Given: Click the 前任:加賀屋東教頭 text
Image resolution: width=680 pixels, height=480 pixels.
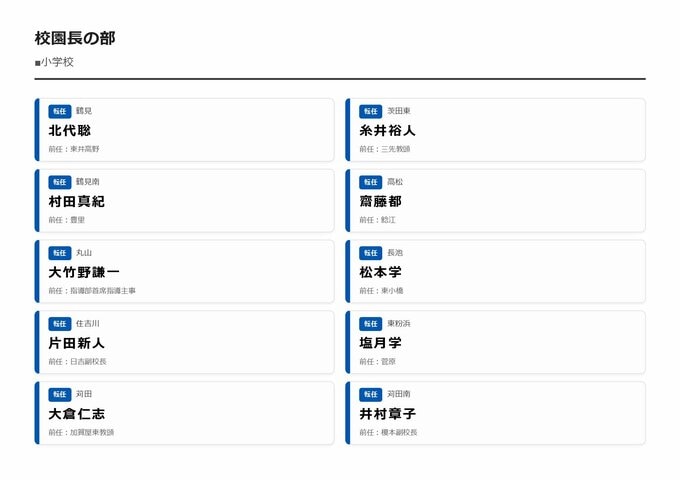Looking at the screenshot, I should click(81, 432).
